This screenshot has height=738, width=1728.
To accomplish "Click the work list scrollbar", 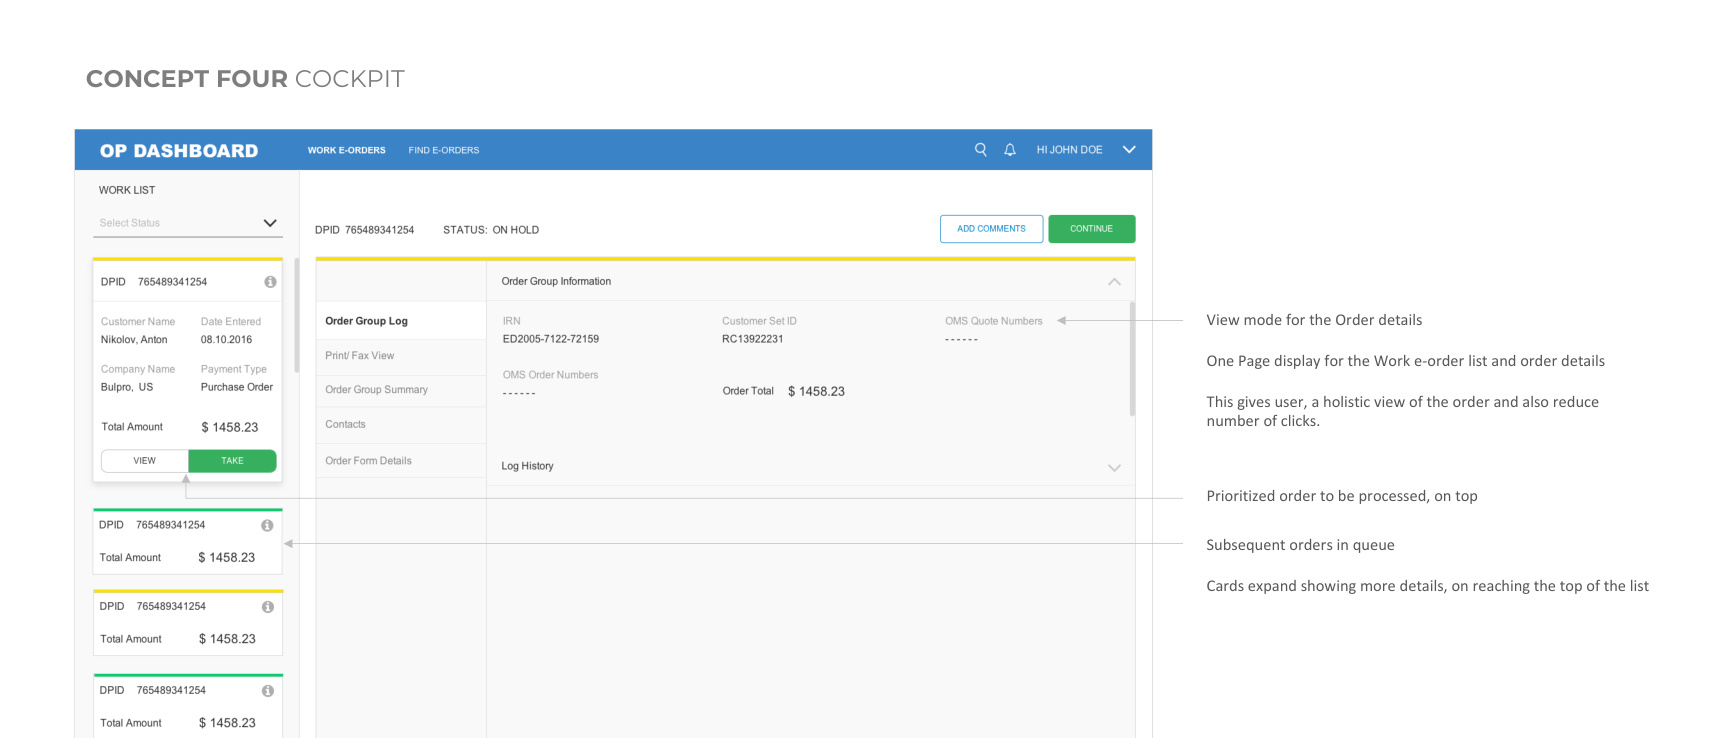I will (x=297, y=315).
